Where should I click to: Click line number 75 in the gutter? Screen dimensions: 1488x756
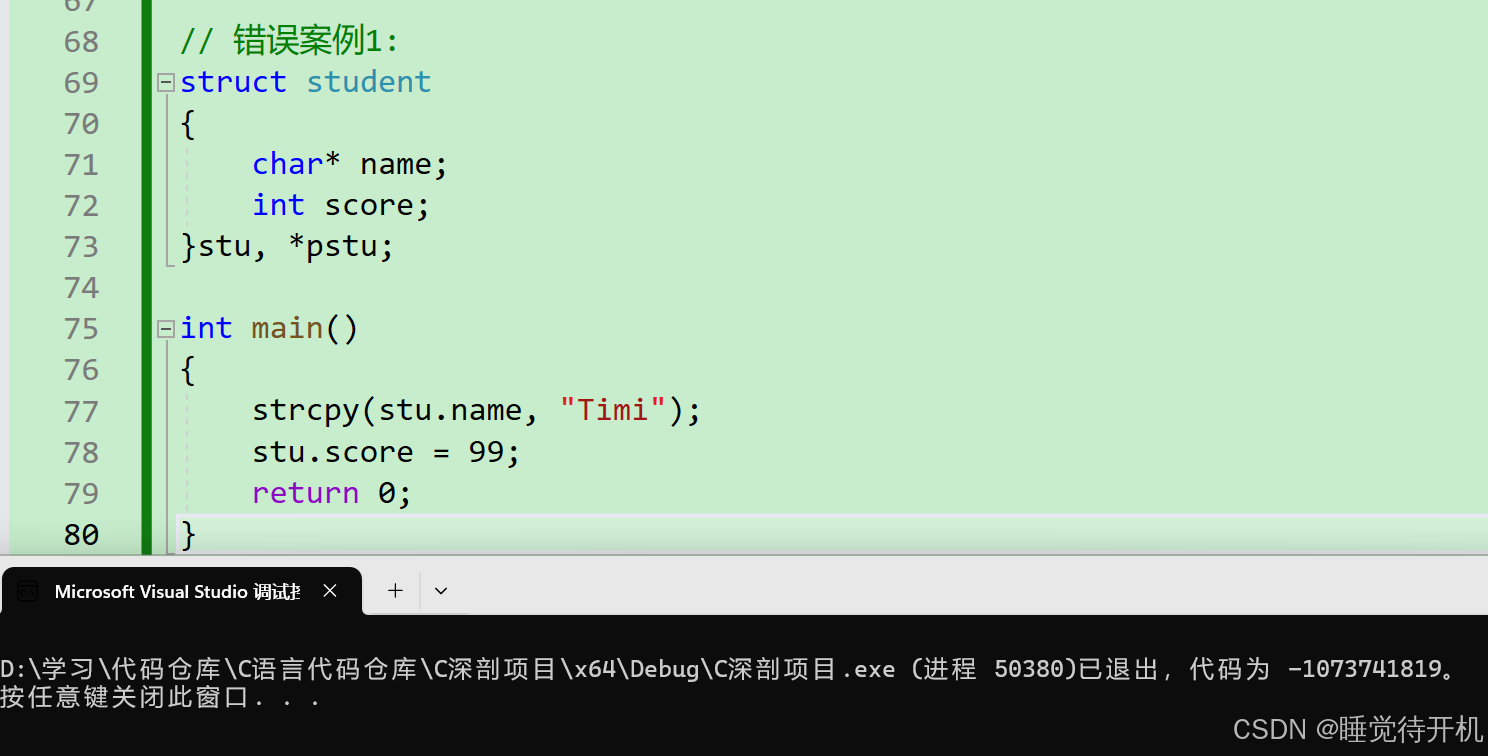coord(81,329)
